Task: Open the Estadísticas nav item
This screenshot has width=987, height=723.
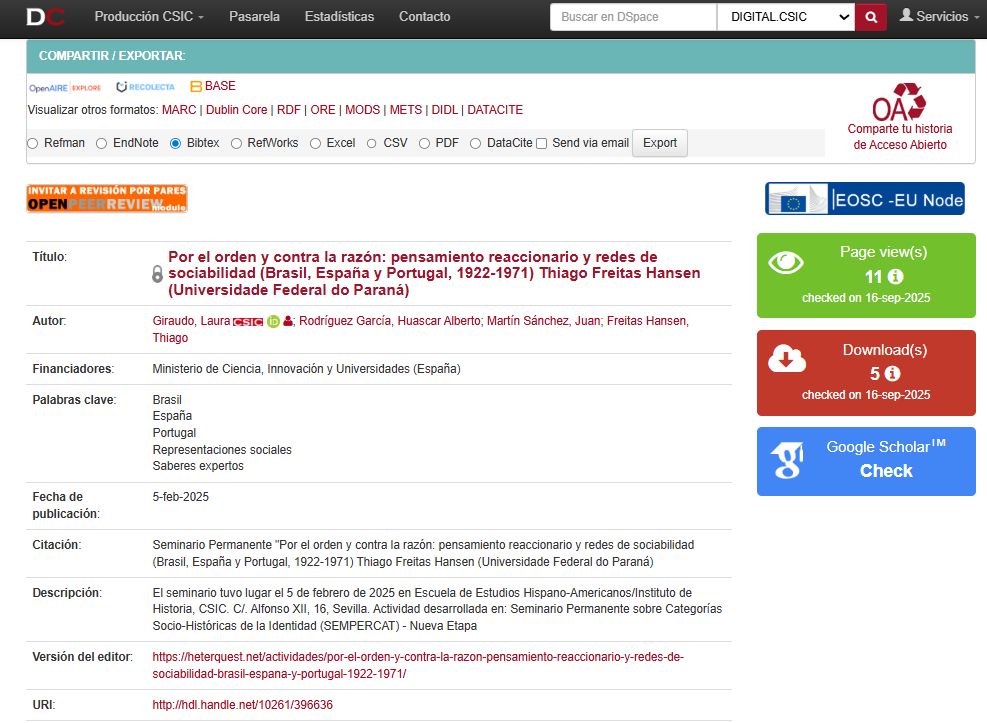Action: click(x=339, y=16)
